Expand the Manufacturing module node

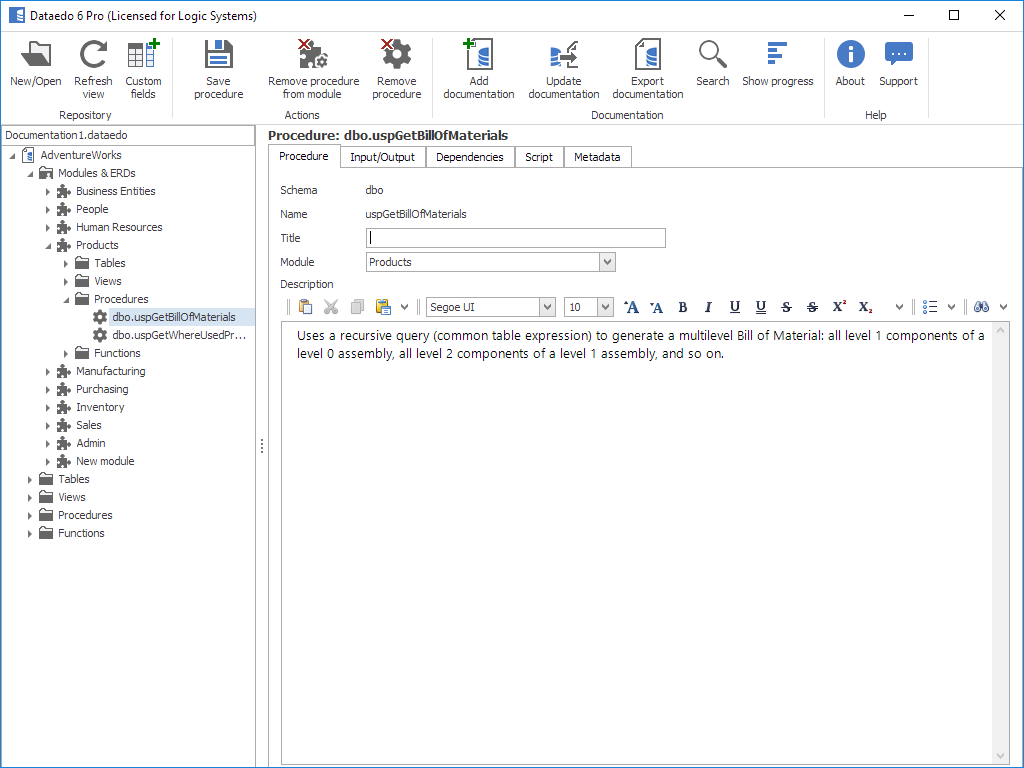tap(47, 371)
